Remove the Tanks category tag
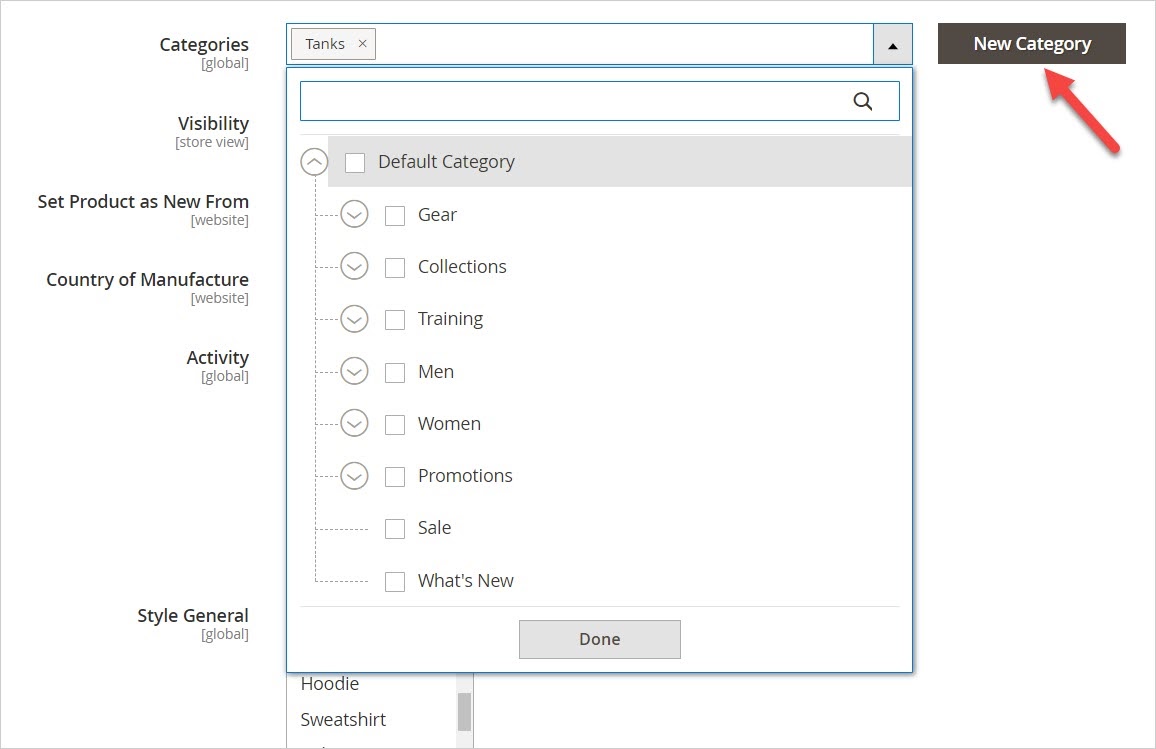Screen dimensions: 1156x749 click(361, 43)
